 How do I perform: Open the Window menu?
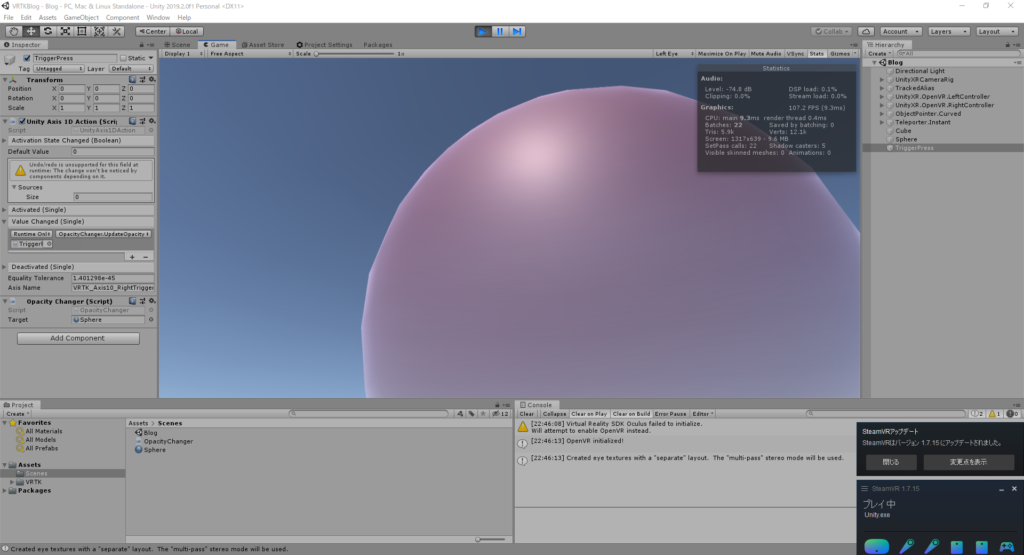coord(157,18)
